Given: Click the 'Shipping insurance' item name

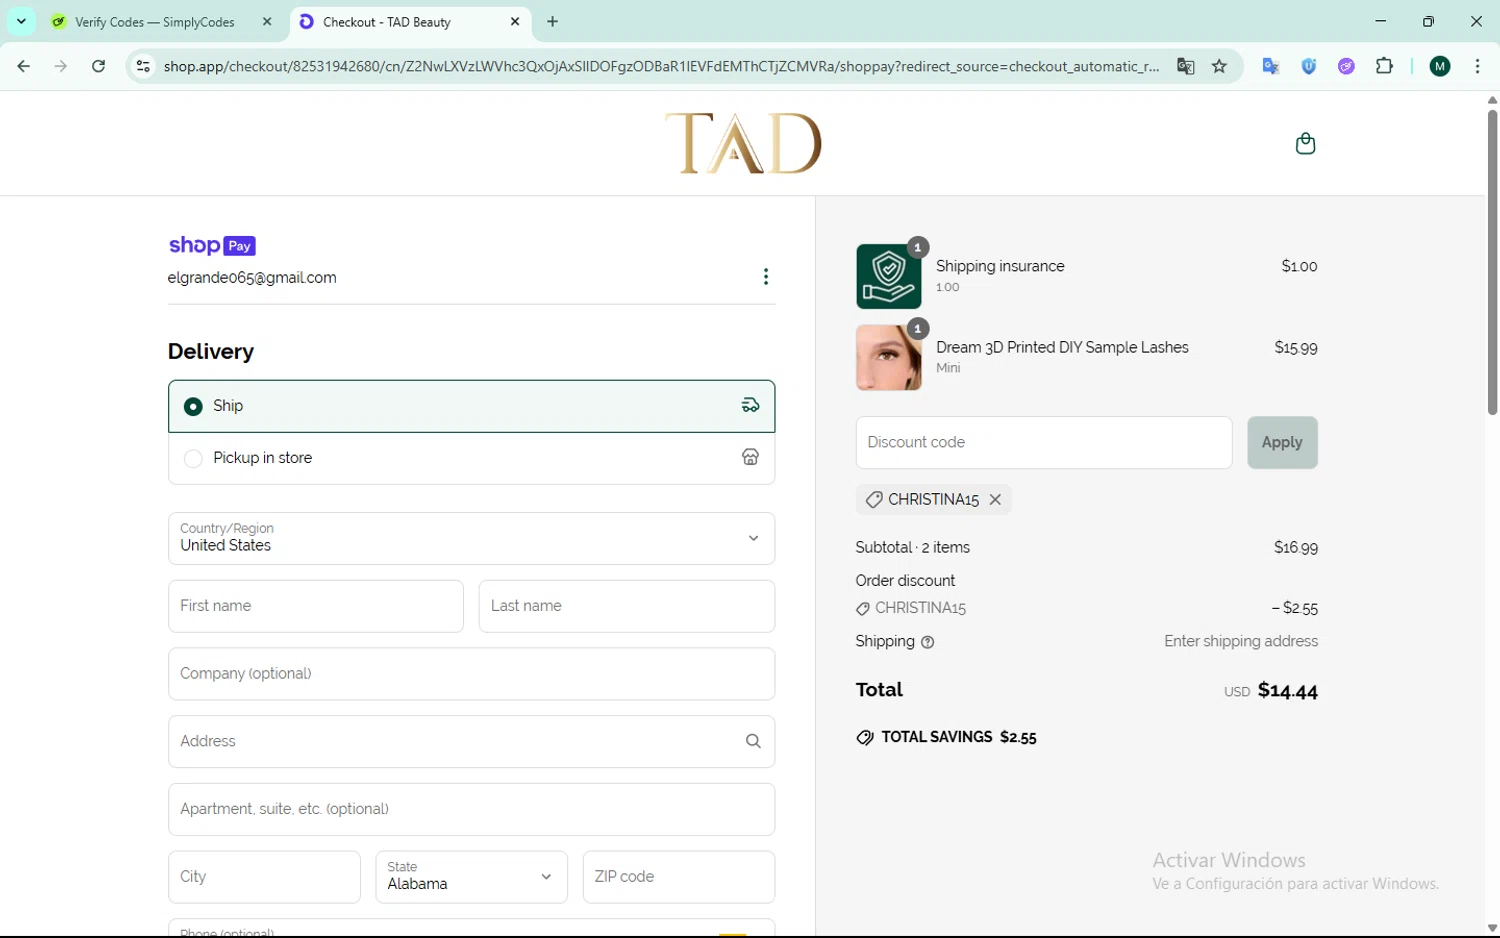Looking at the screenshot, I should [x=1000, y=266].
